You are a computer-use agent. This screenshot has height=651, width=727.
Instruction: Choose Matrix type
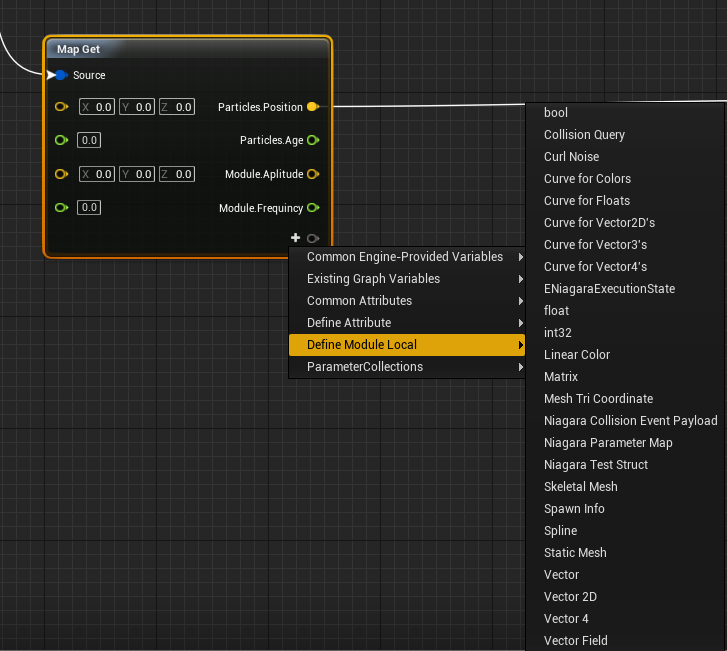click(x=625, y=377)
